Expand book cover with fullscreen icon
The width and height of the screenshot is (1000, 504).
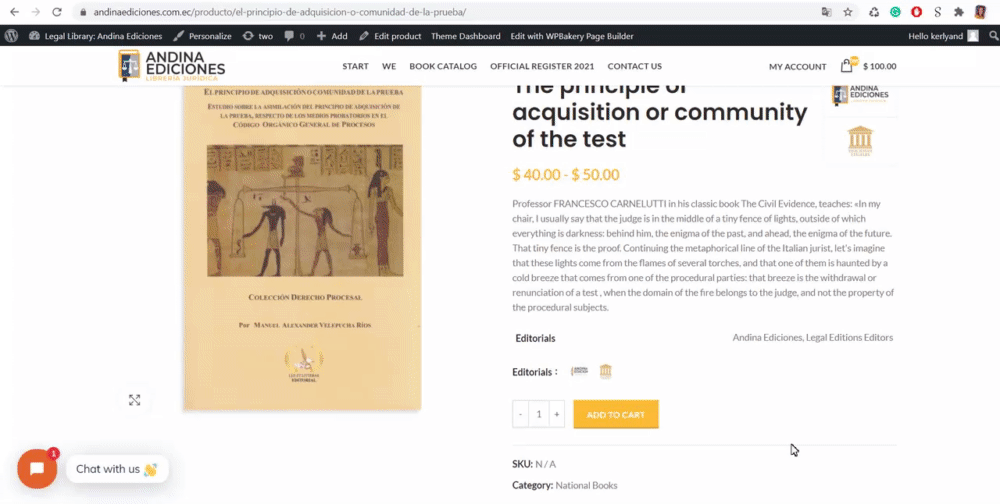(x=134, y=400)
